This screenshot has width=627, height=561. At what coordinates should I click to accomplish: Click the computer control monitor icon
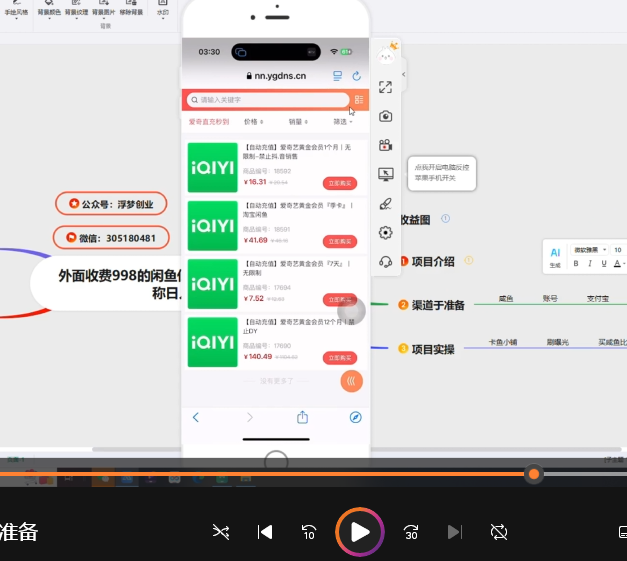(385, 174)
